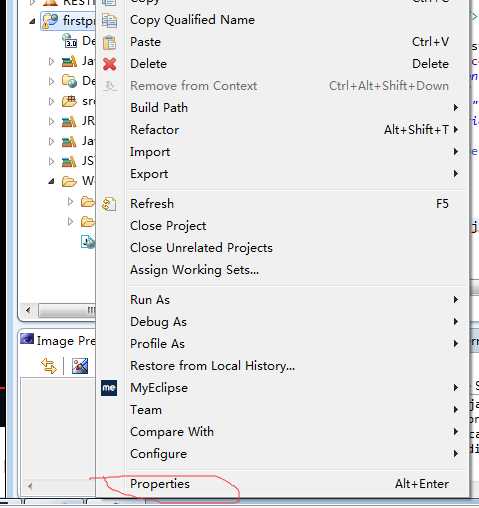Click the src source folder icon

click(x=69, y=101)
